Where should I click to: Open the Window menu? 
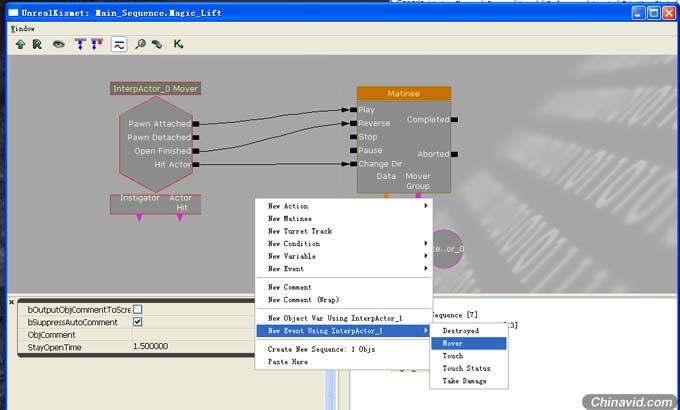(x=23, y=29)
